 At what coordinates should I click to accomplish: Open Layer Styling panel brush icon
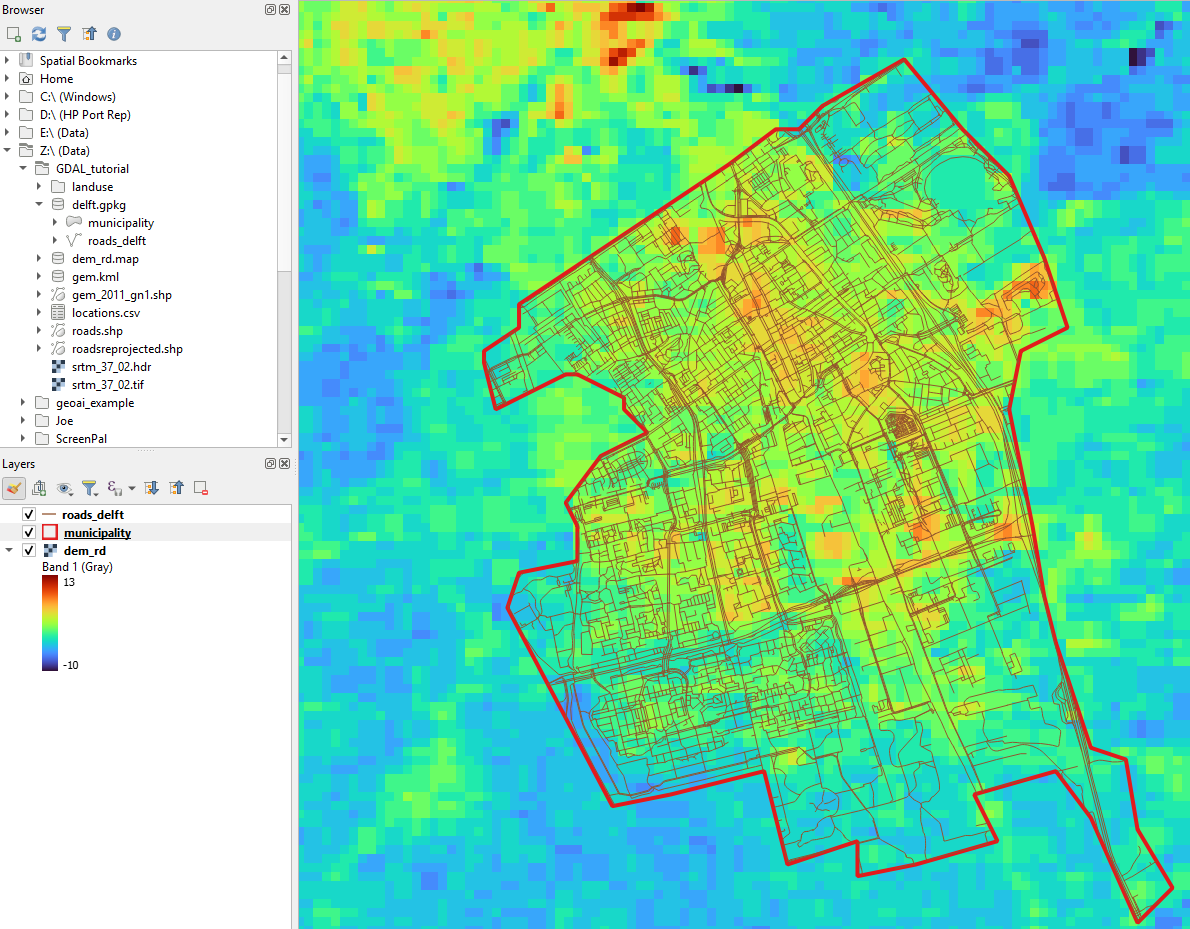pos(14,488)
